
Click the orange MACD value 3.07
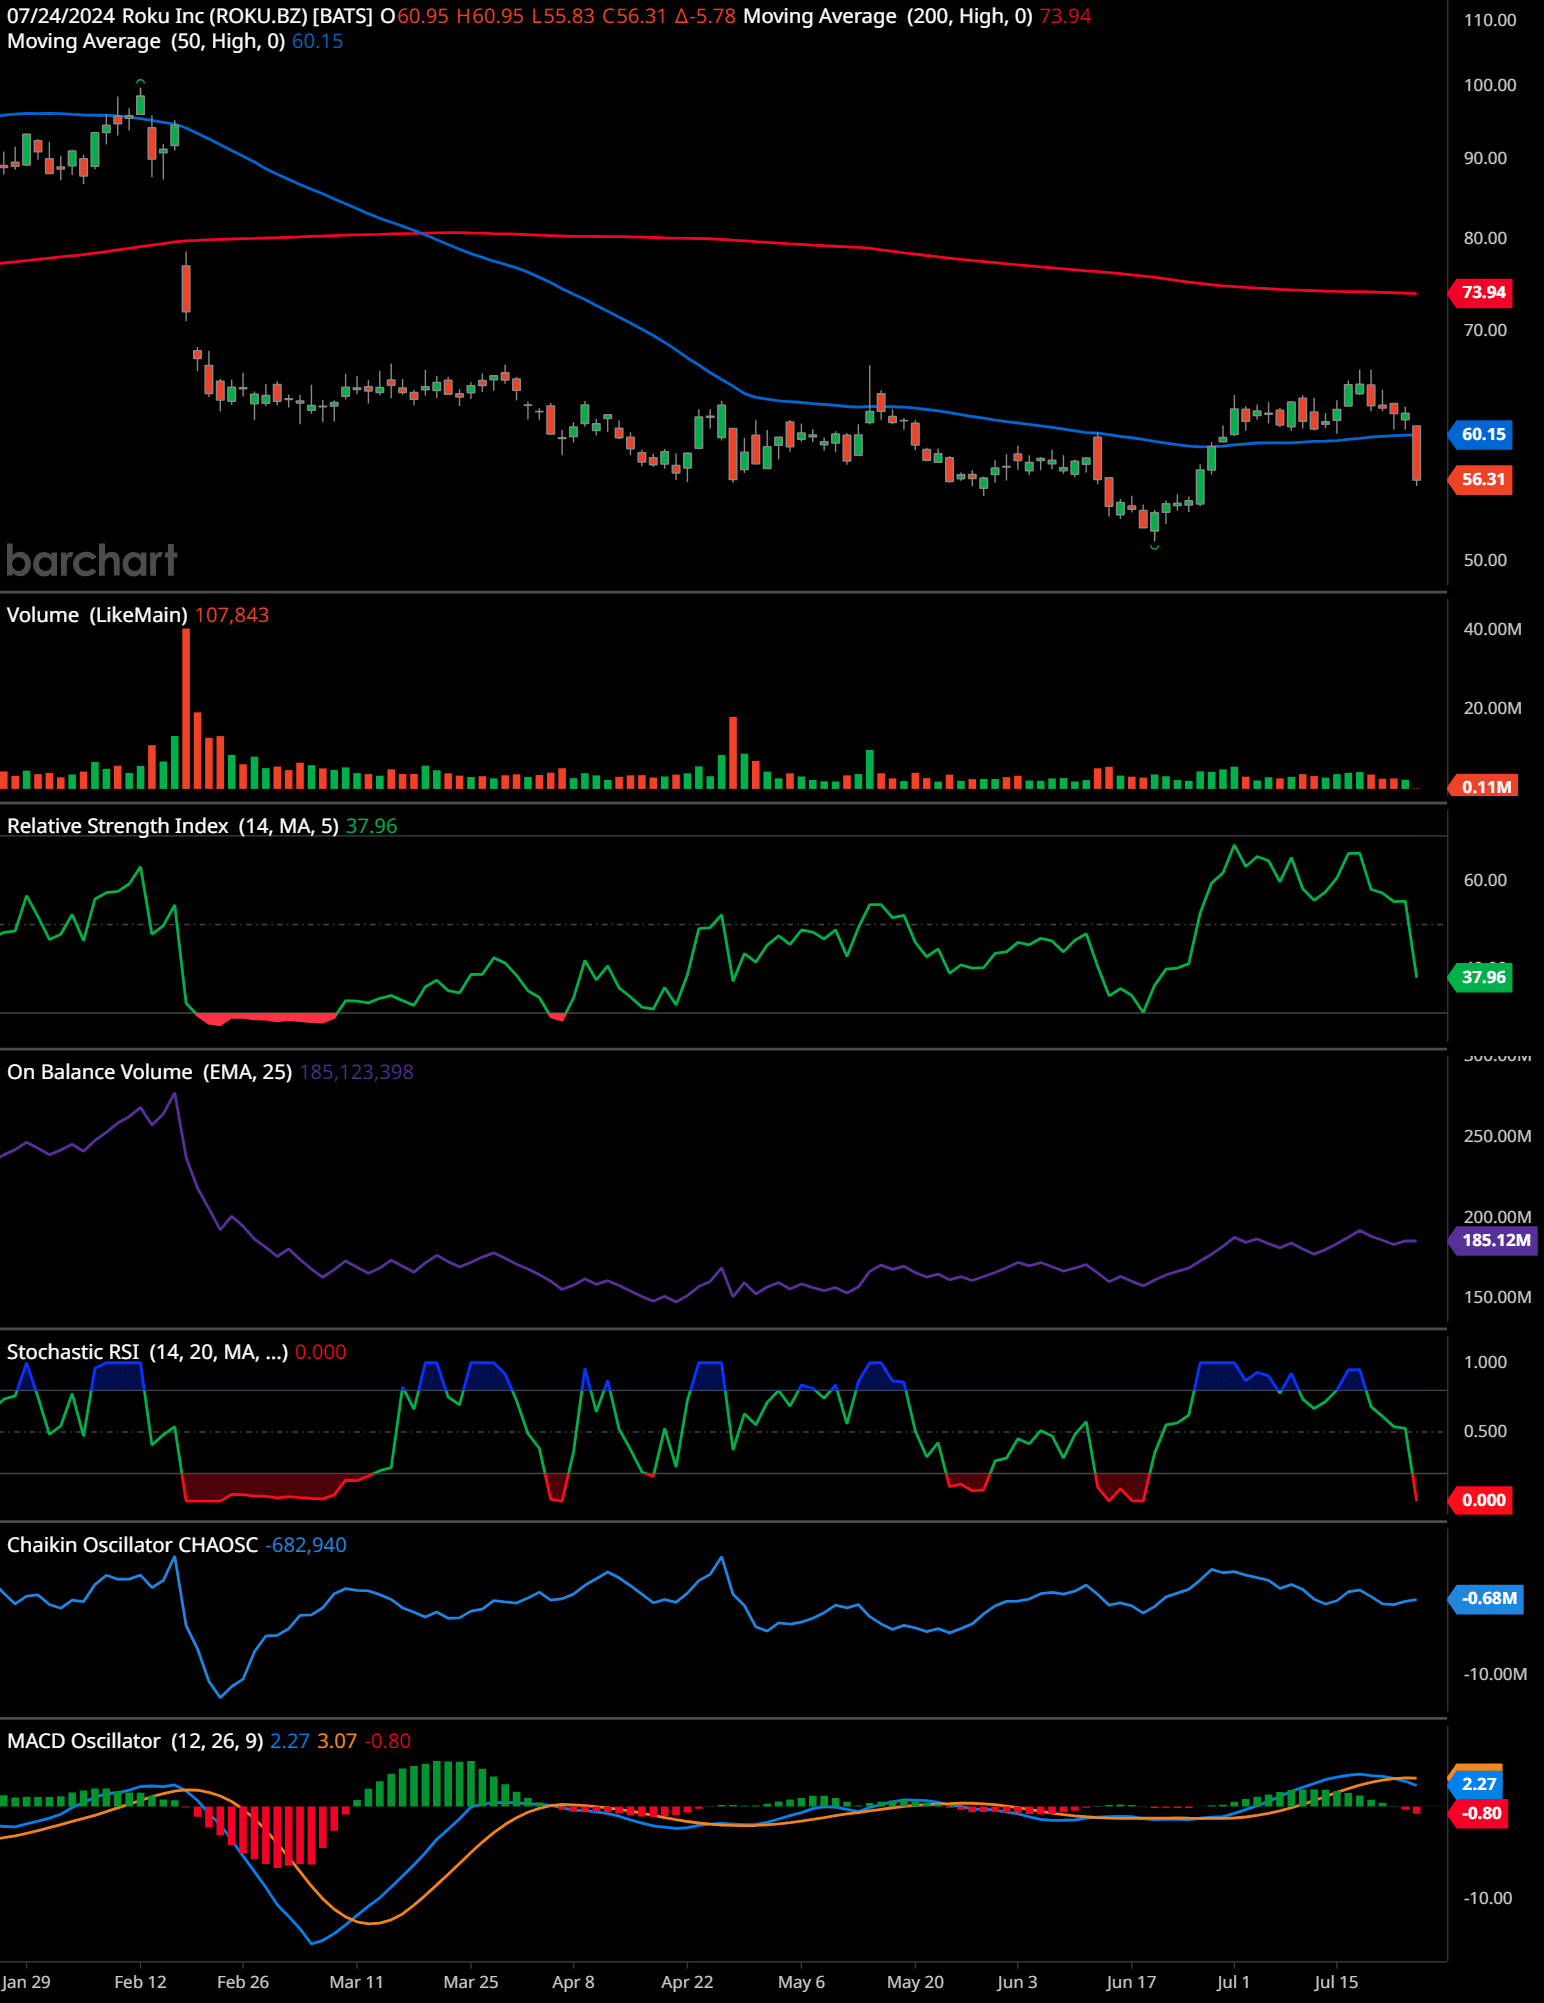point(337,1741)
